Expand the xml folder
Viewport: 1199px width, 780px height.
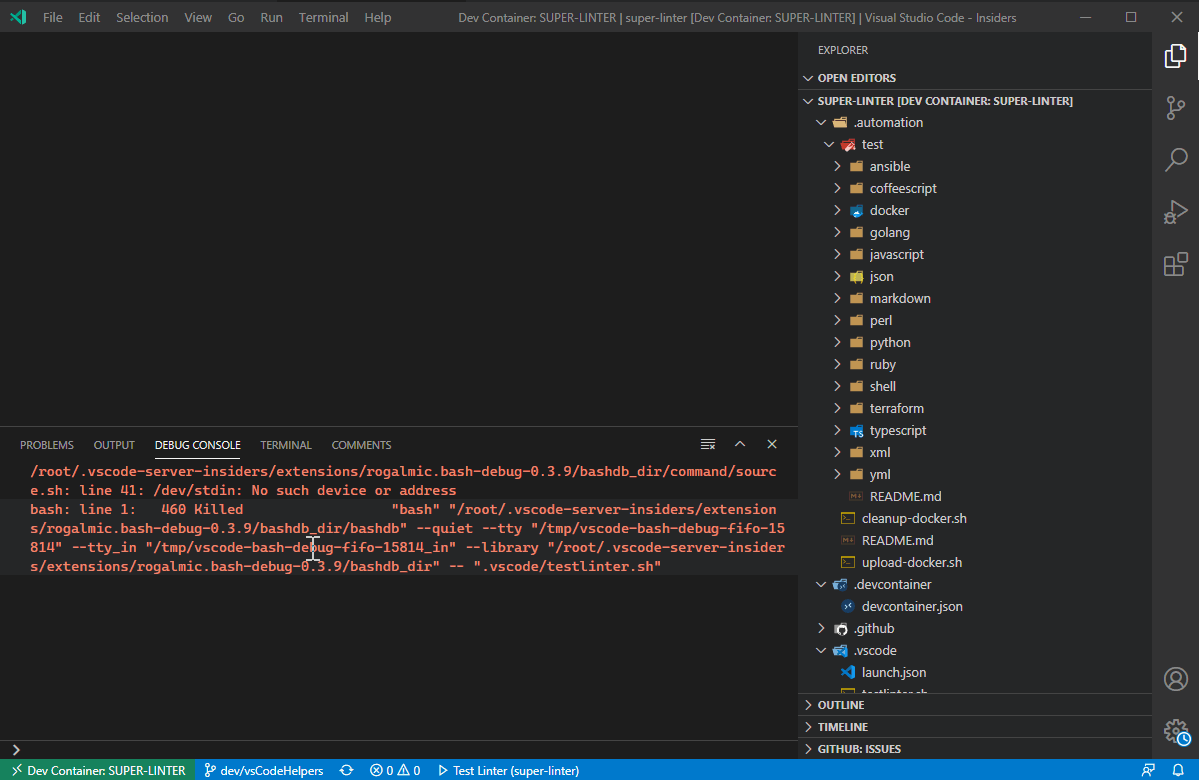975,453
